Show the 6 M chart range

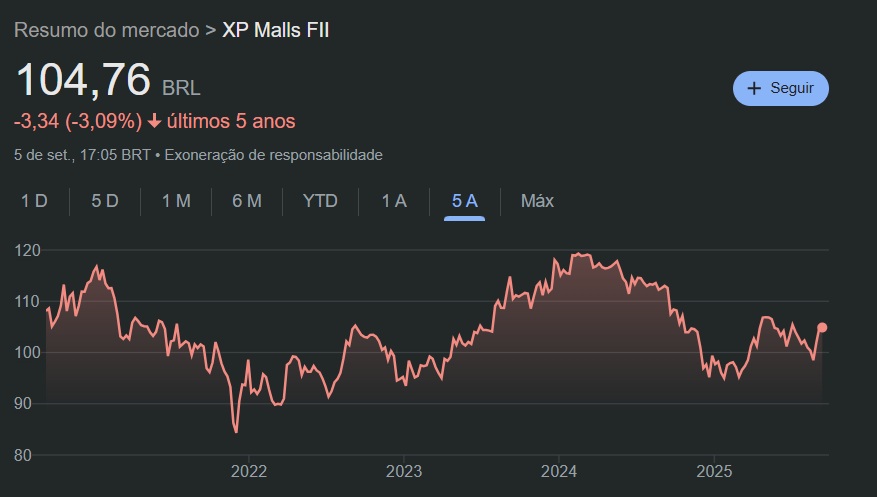247,201
